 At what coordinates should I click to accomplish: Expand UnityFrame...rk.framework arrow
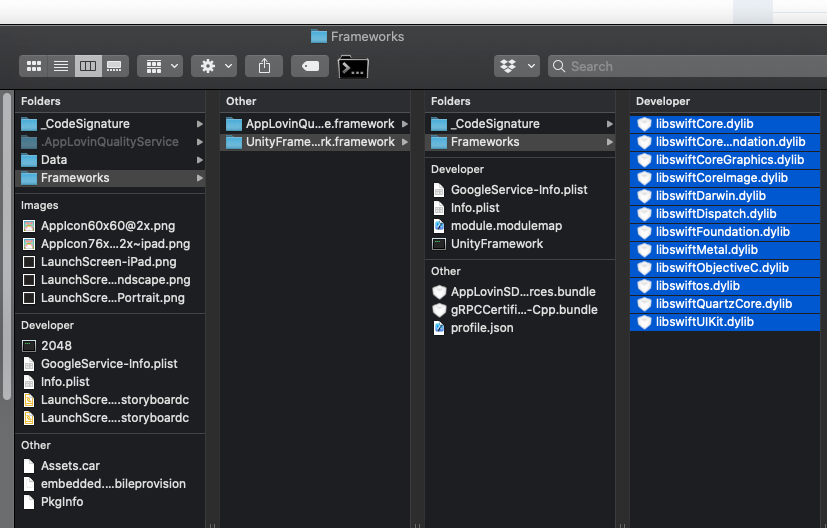[x=405, y=142]
